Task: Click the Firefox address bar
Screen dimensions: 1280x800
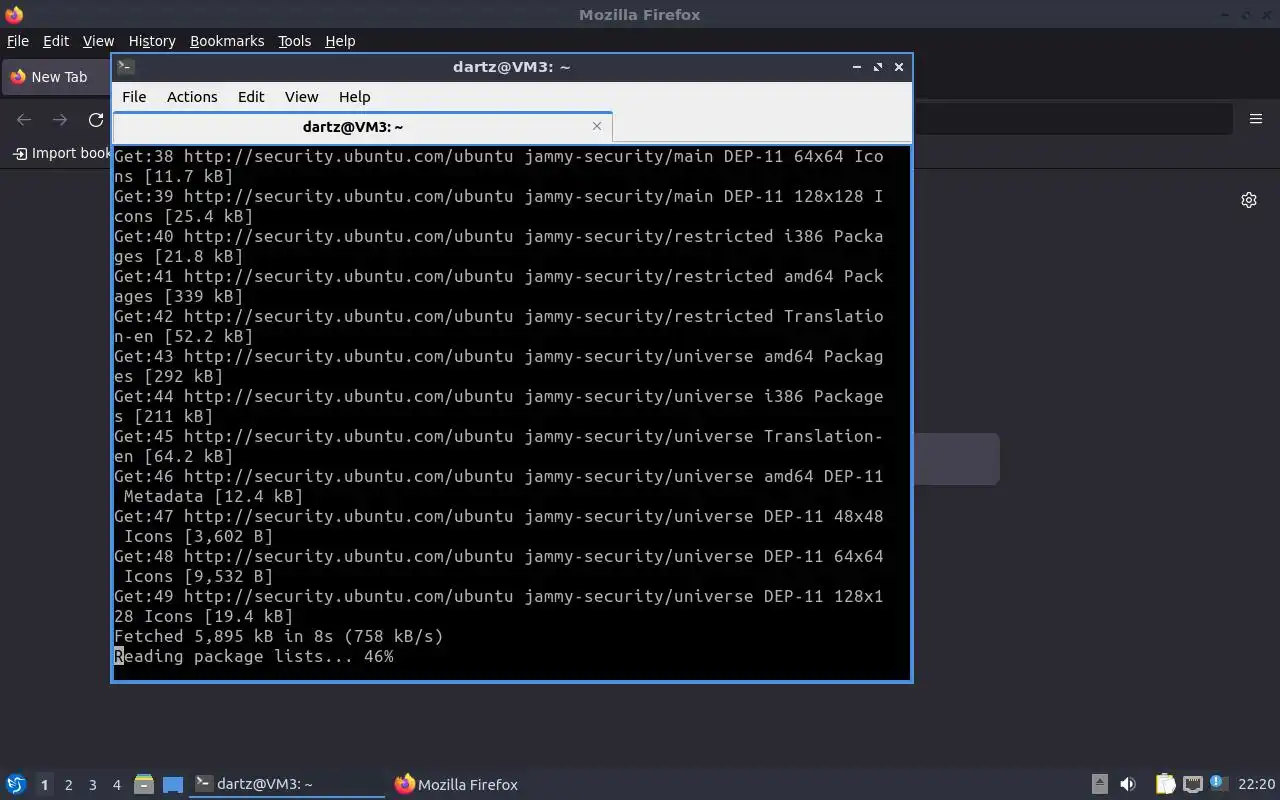Action: coord(1071,119)
